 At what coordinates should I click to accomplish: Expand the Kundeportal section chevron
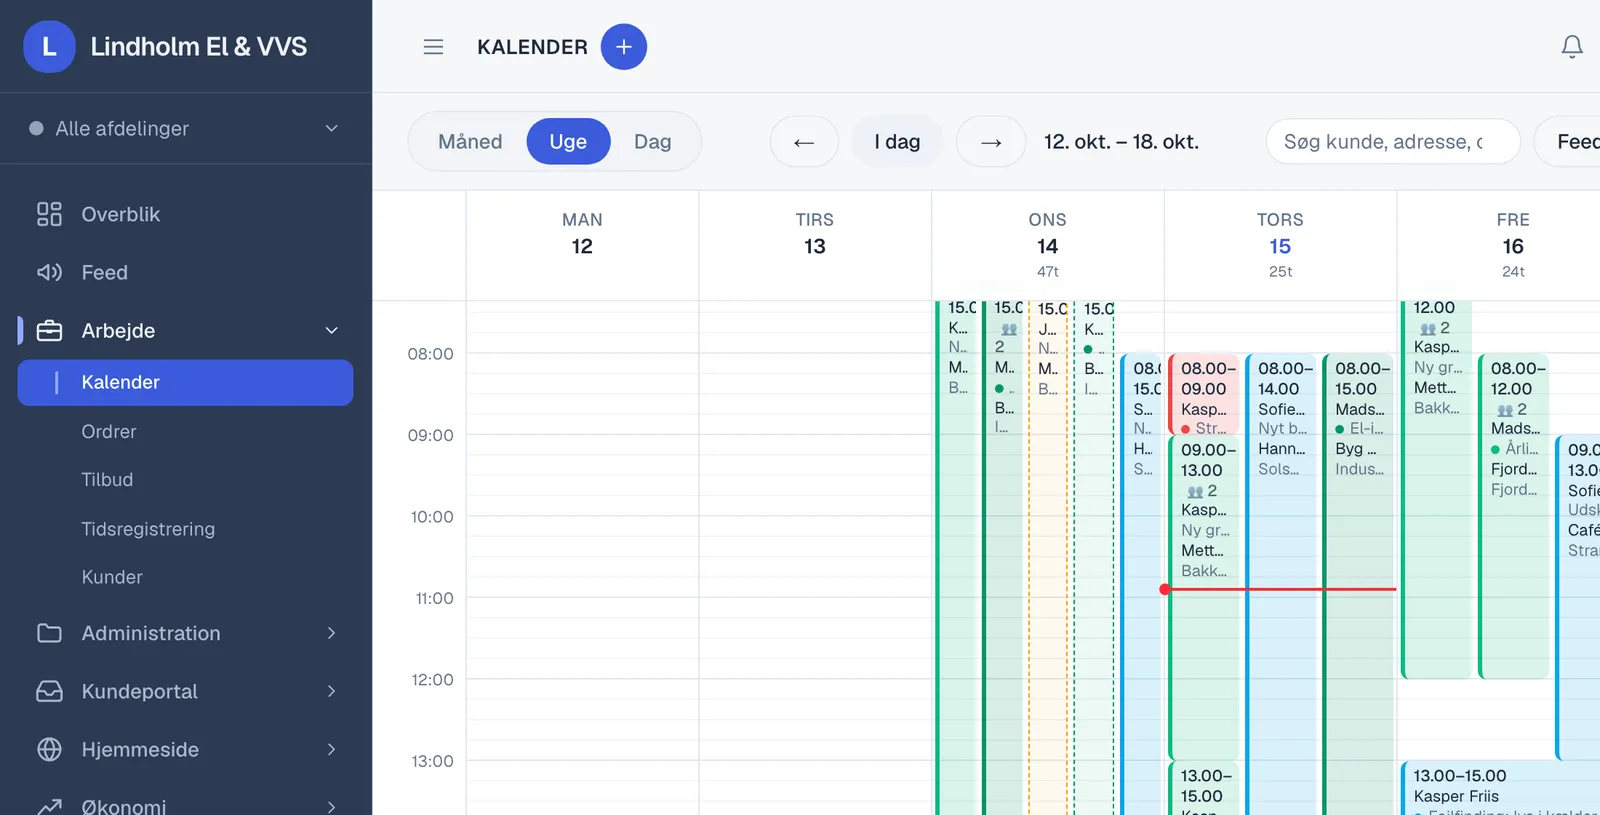point(332,691)
